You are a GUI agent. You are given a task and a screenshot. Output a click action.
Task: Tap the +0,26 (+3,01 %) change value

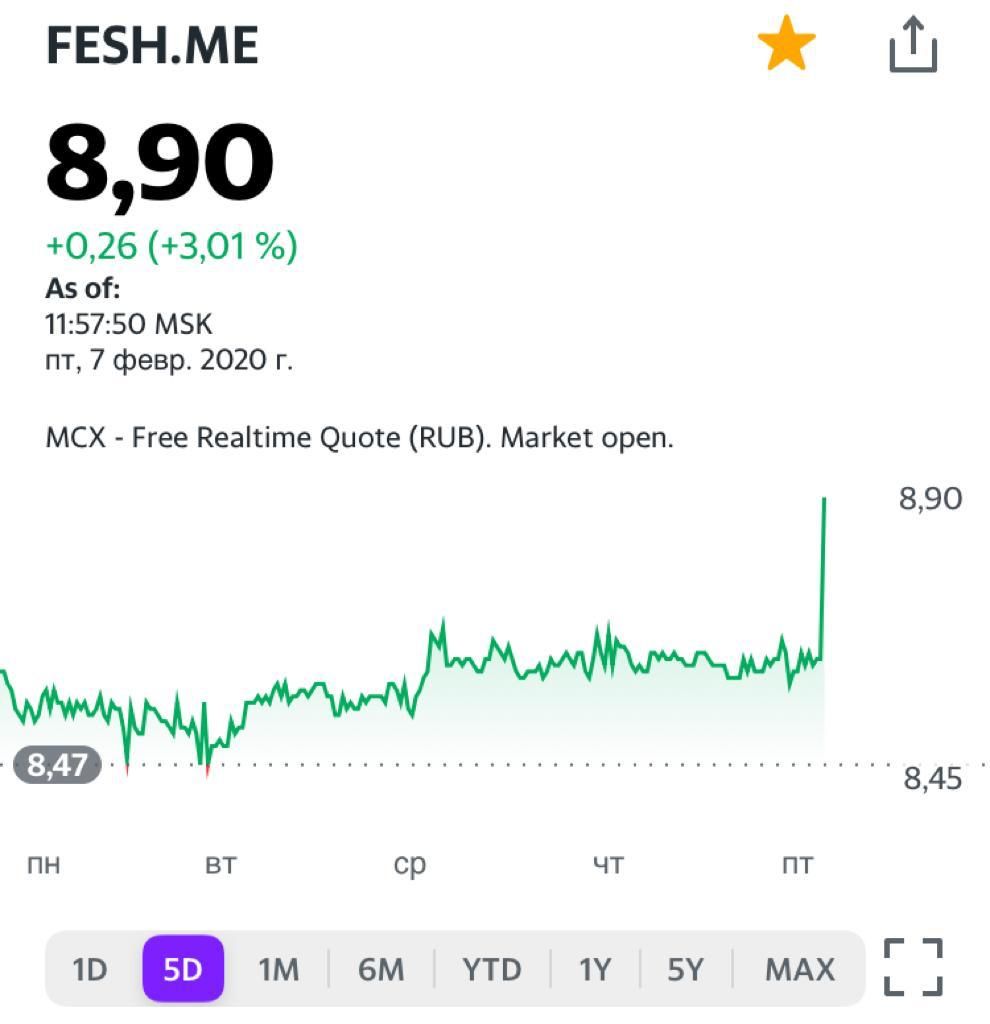point(172,246)
